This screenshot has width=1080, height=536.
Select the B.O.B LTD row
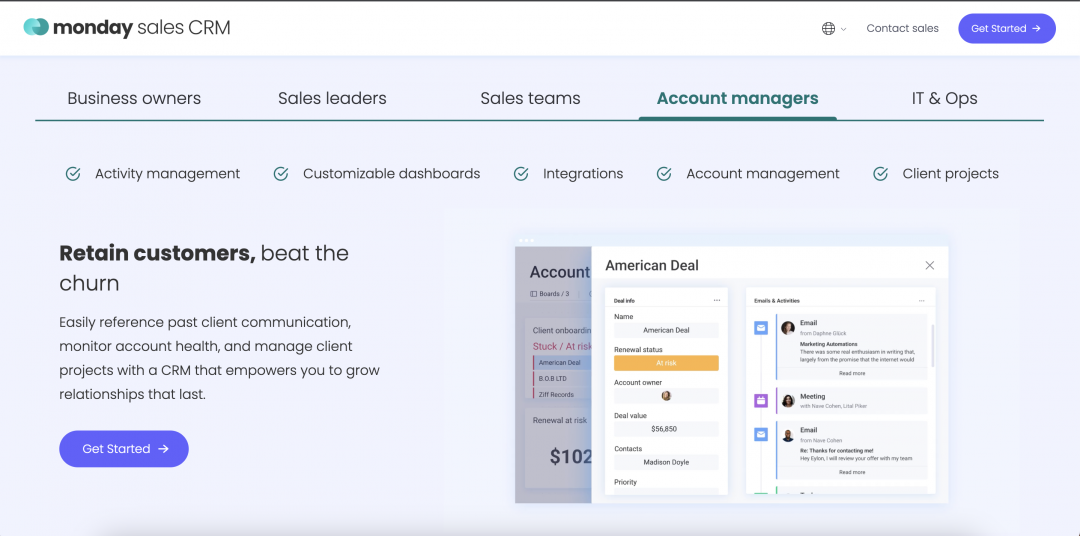pos(561,378)
